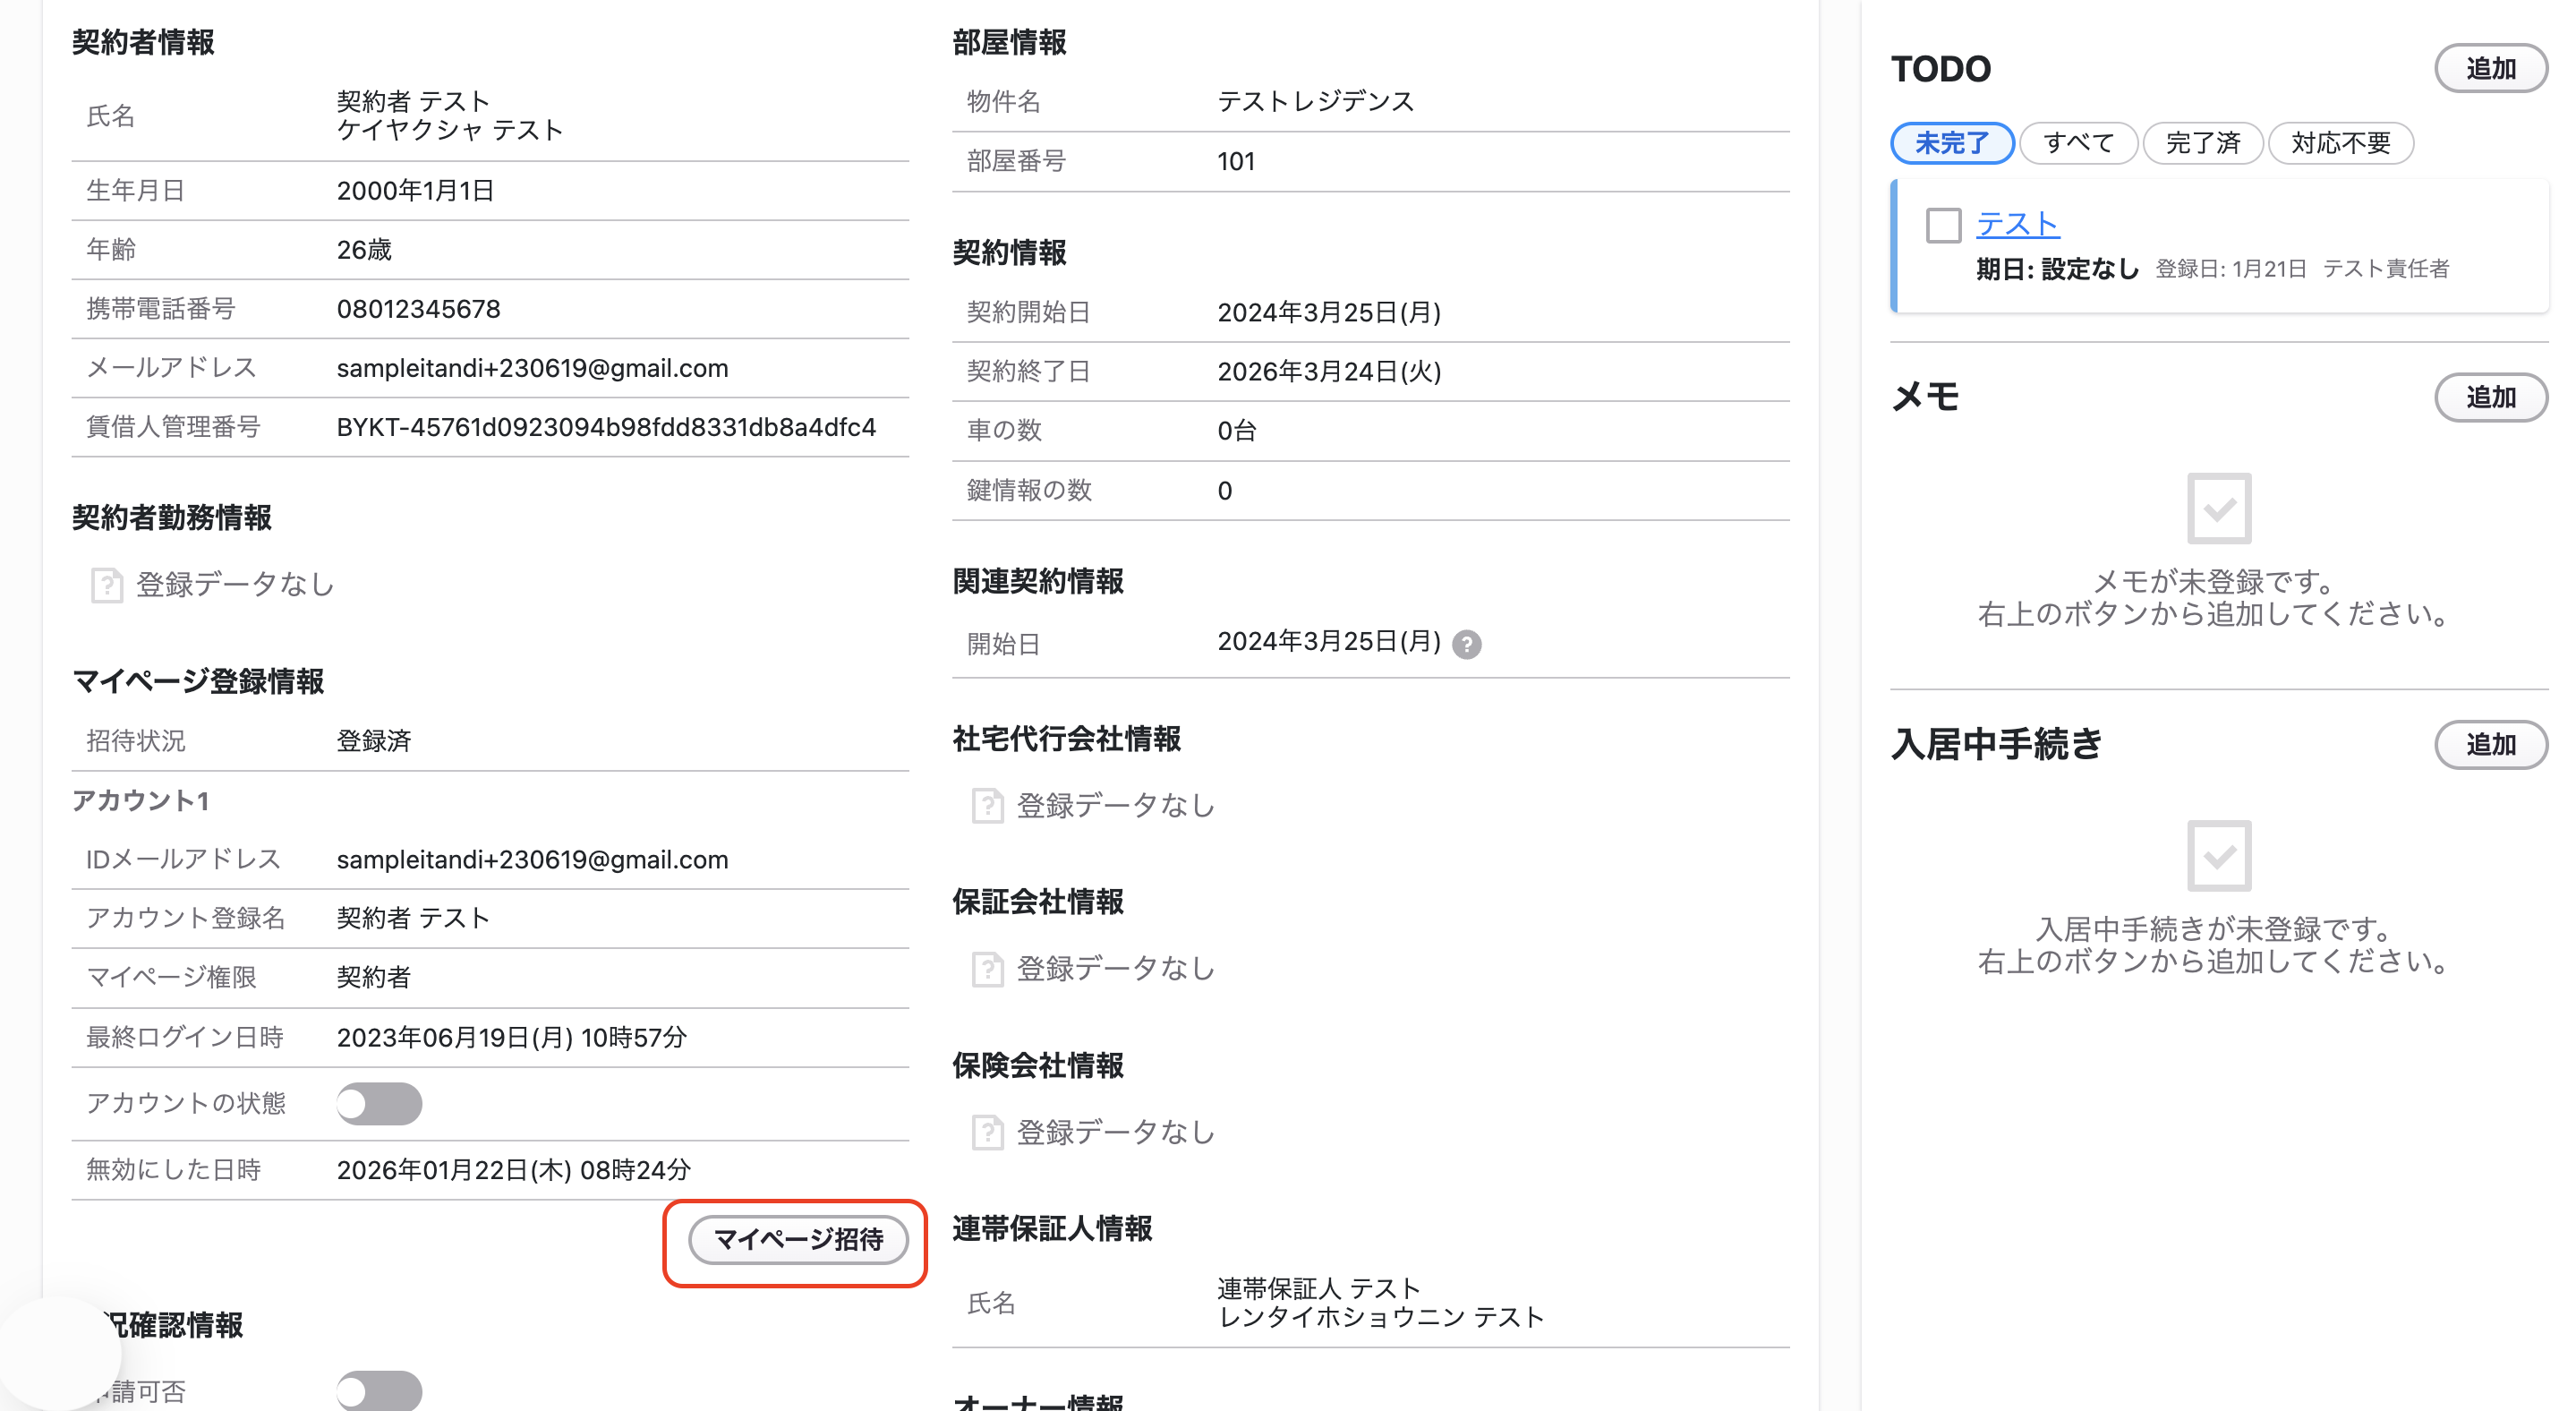Click TODO meta 登録日: 1月21日
The height and width of the screenshot is (1411, 2576).
2230,268
